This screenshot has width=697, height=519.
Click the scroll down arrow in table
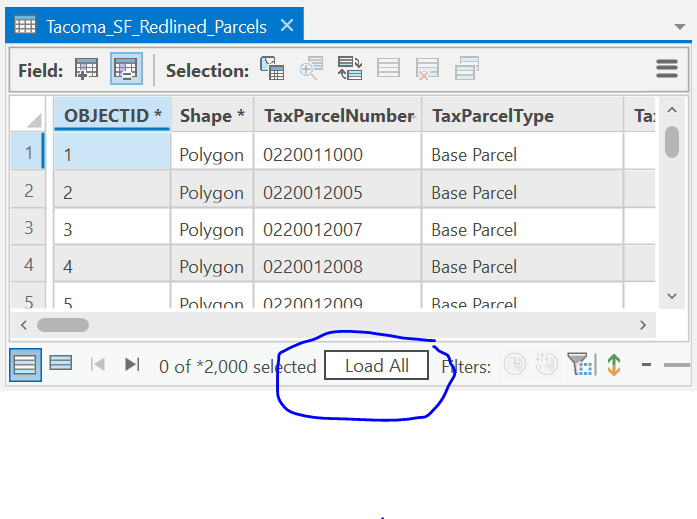pos(672,296)
